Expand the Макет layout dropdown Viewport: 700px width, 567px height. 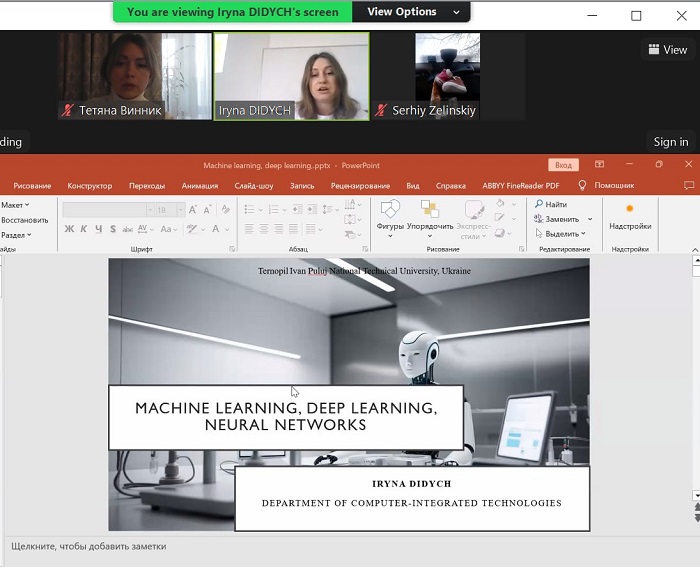[x=16, y=205]
